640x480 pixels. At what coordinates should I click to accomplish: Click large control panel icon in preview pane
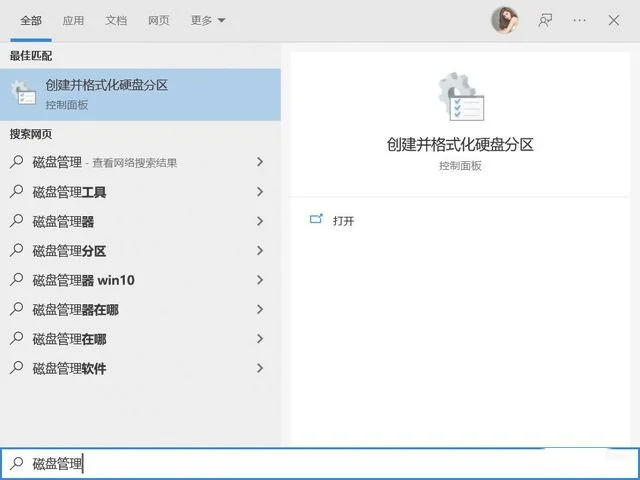point(461,97)
